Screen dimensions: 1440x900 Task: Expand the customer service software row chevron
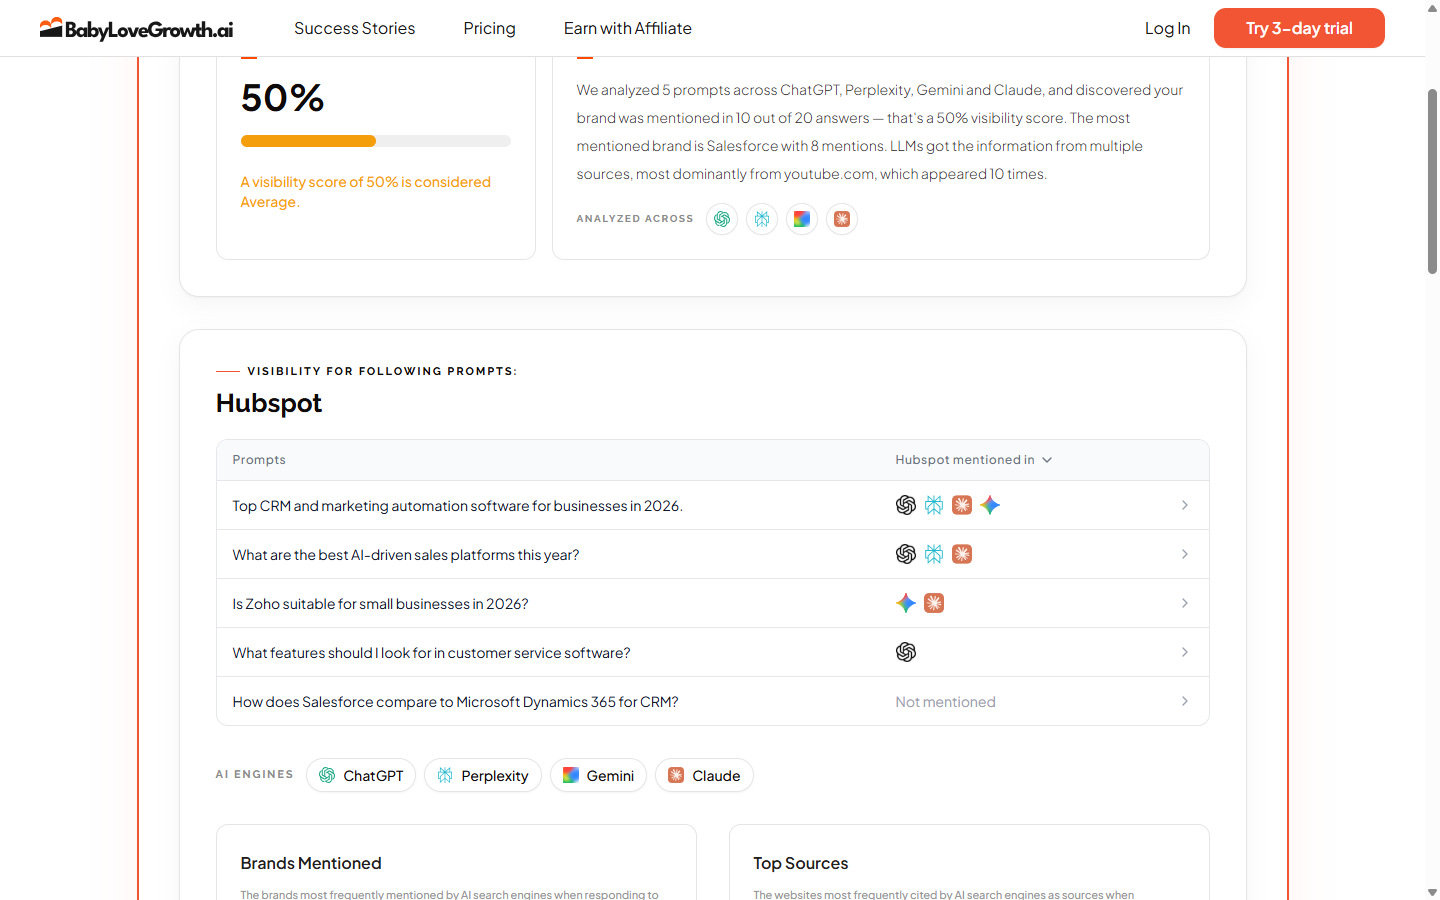(x=1185, y=652)
